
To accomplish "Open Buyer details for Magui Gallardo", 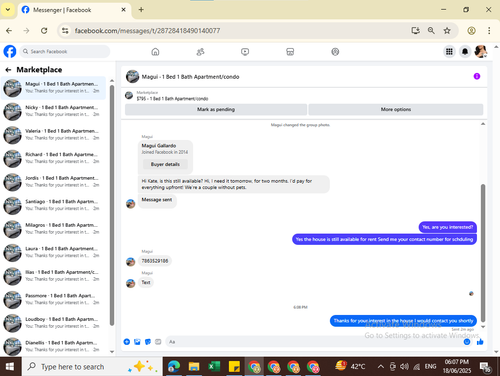I will (x=165, y=164).
